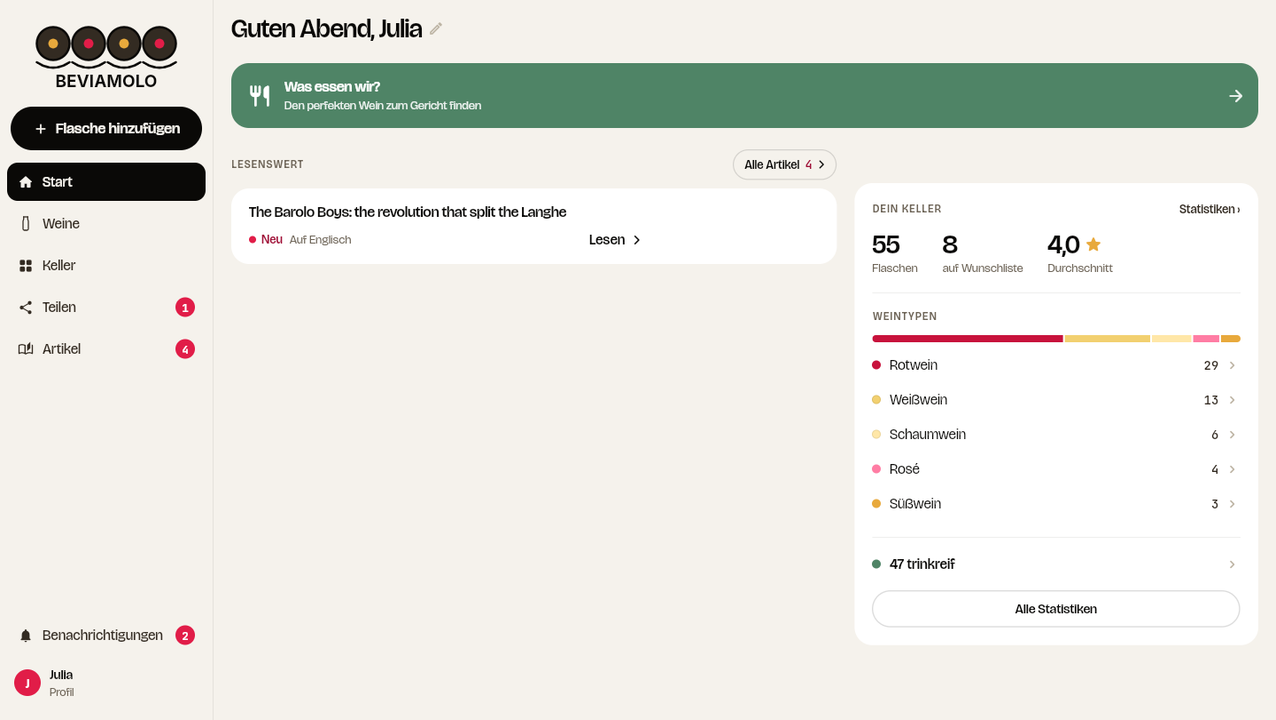1276x720 pixels.
Task: Click the Was essen wir? heading
Action: point(332,87)
